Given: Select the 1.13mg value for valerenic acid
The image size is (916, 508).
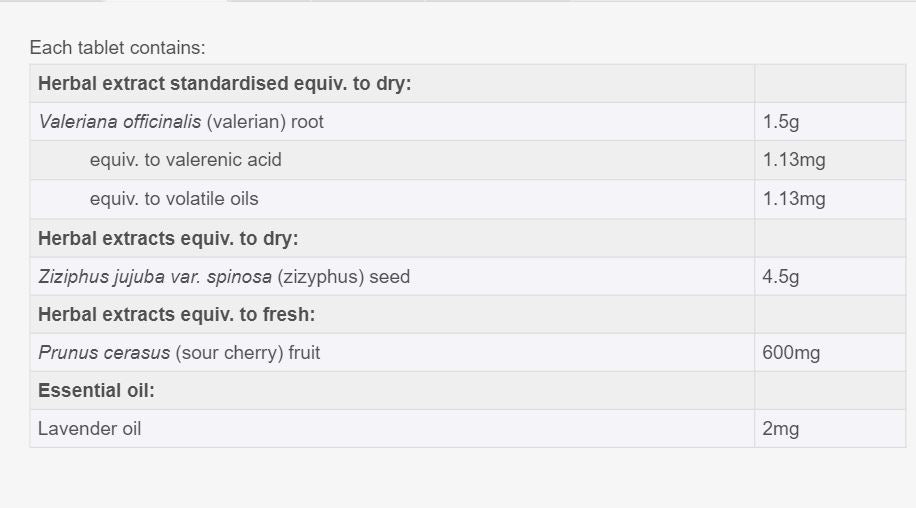Looking at the screenshot, I should pos(794,160).
